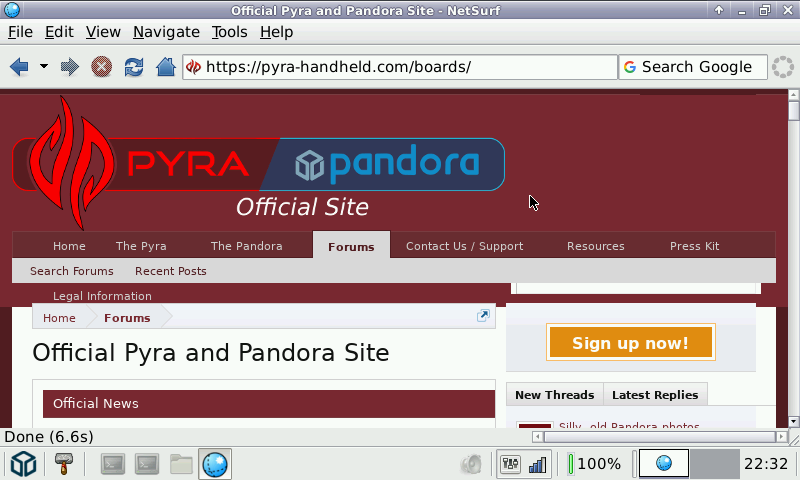
Task: Reload the page with the refresh icon
Action: coord(133,67)
